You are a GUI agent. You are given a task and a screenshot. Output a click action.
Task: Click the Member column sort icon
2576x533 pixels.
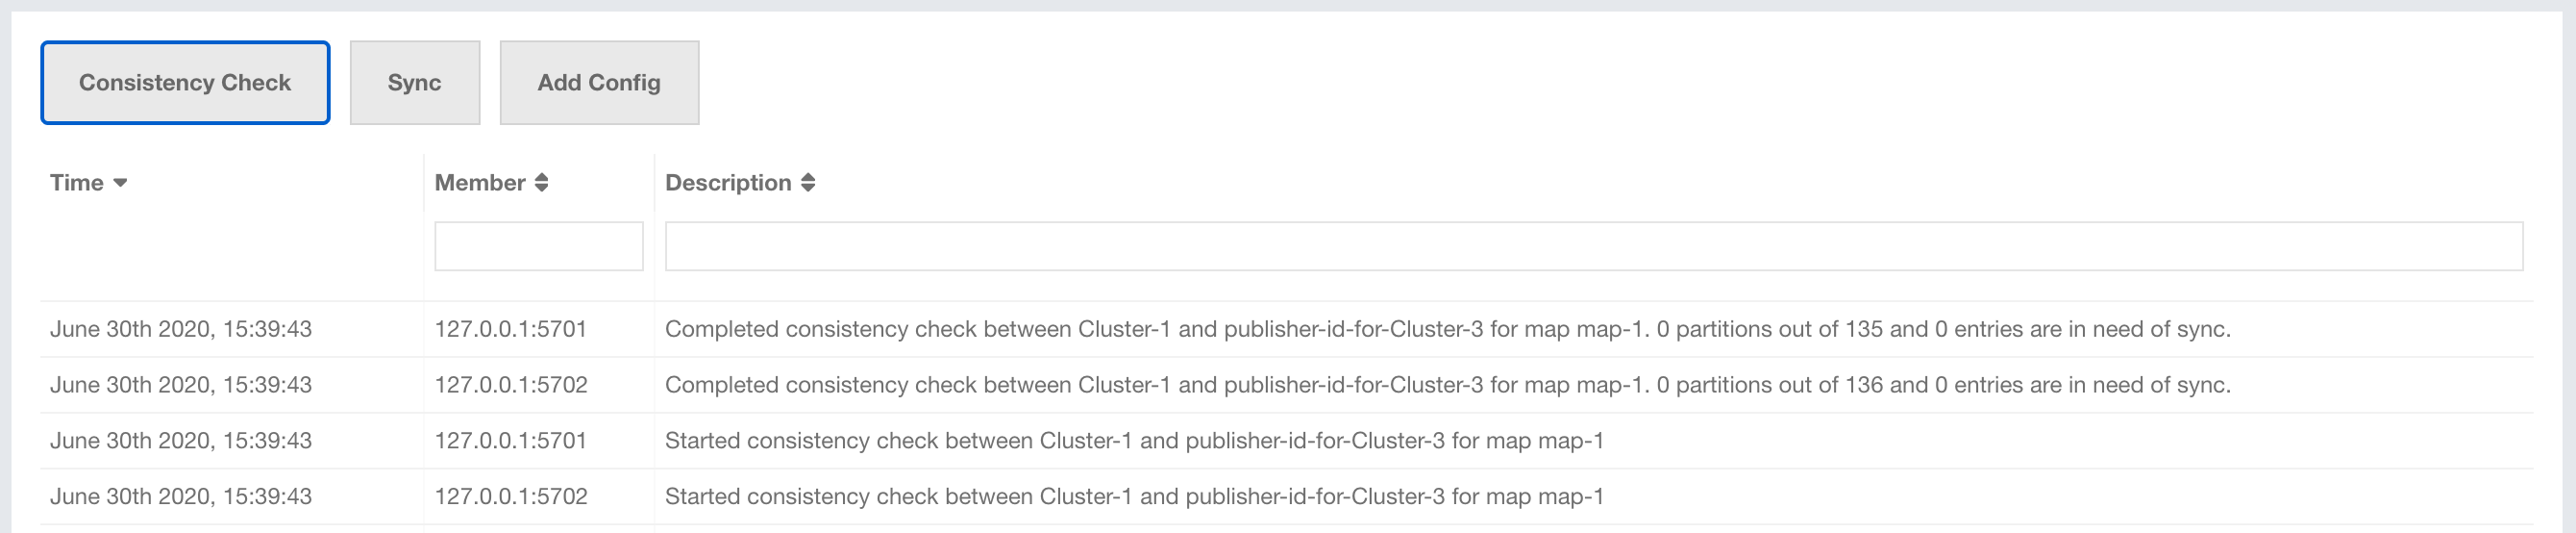click(541, 183)
